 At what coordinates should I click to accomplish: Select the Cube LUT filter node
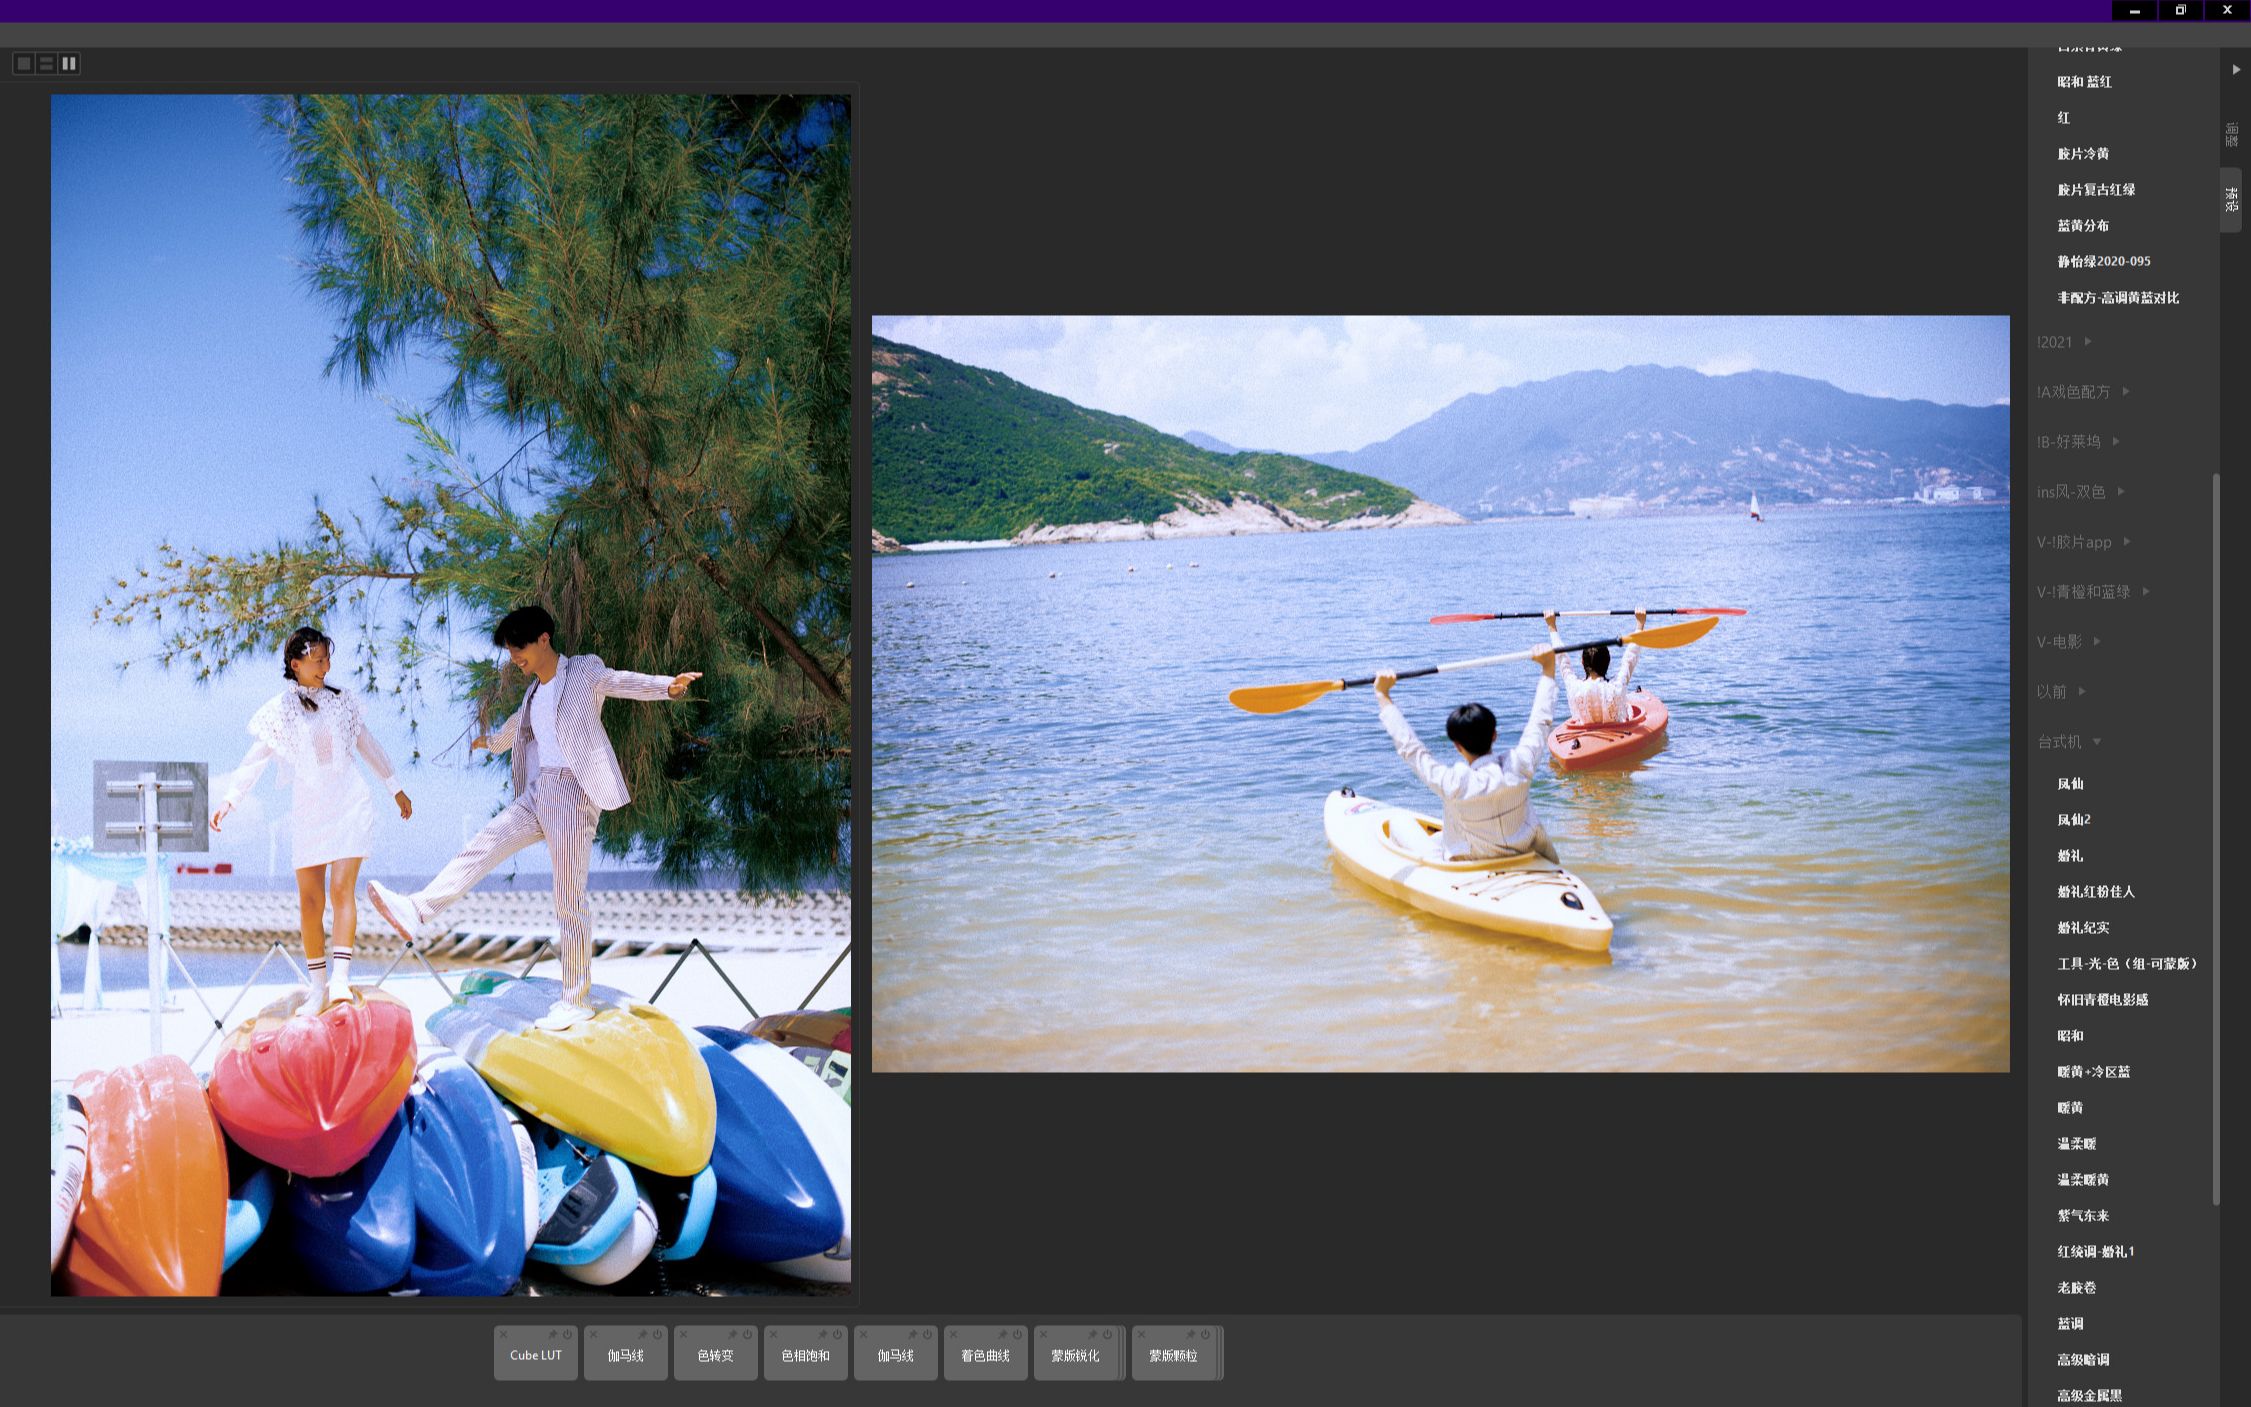(536, 1354)
